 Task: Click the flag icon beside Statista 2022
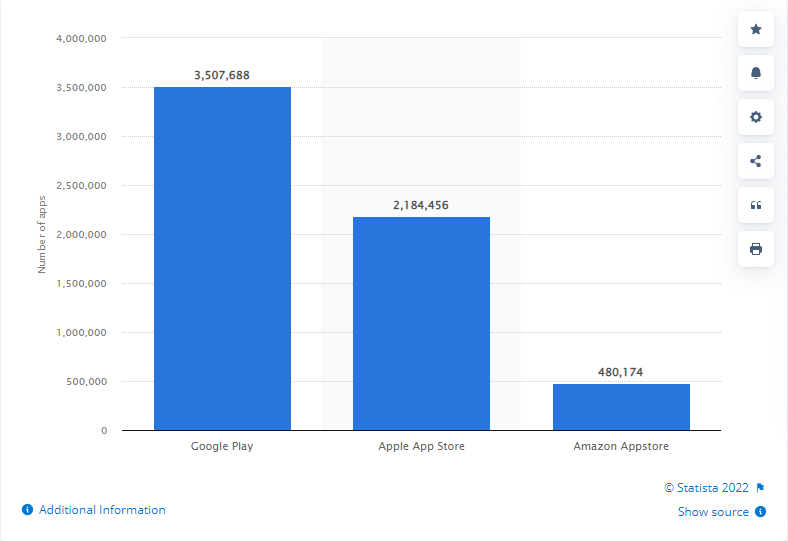[760, 488]
